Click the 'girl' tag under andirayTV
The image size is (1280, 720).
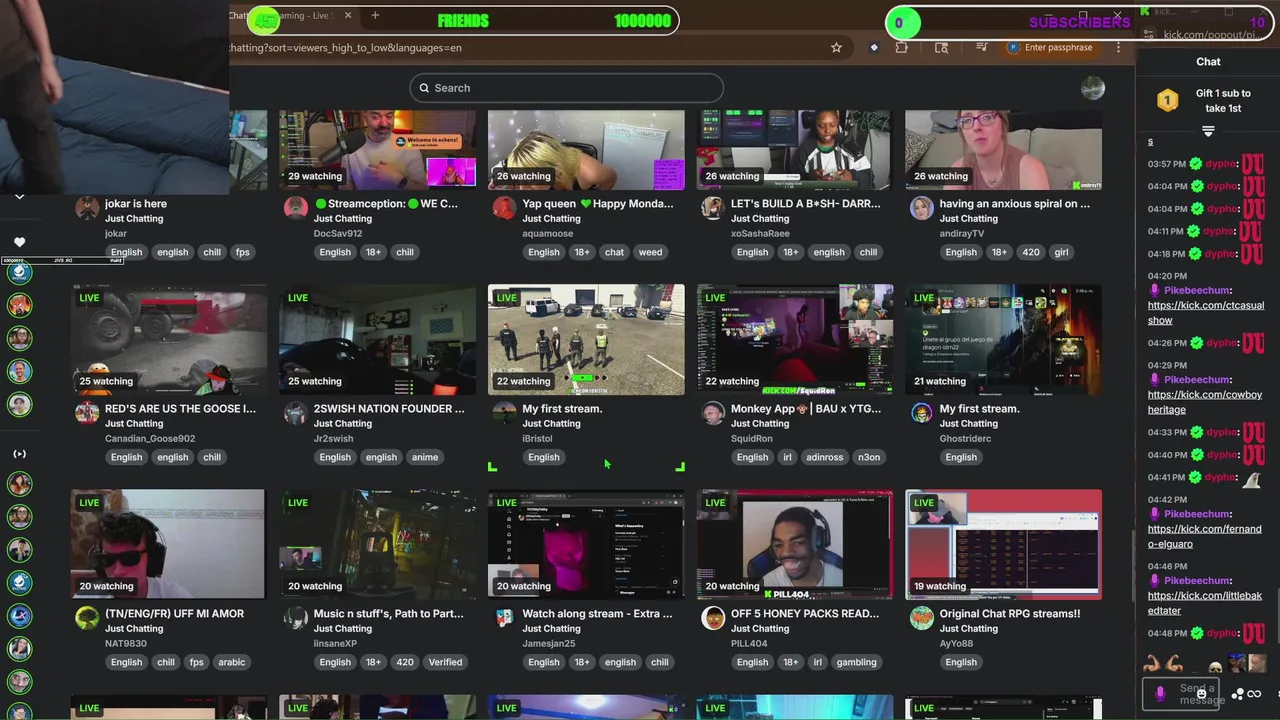(x=1062, y=252)
